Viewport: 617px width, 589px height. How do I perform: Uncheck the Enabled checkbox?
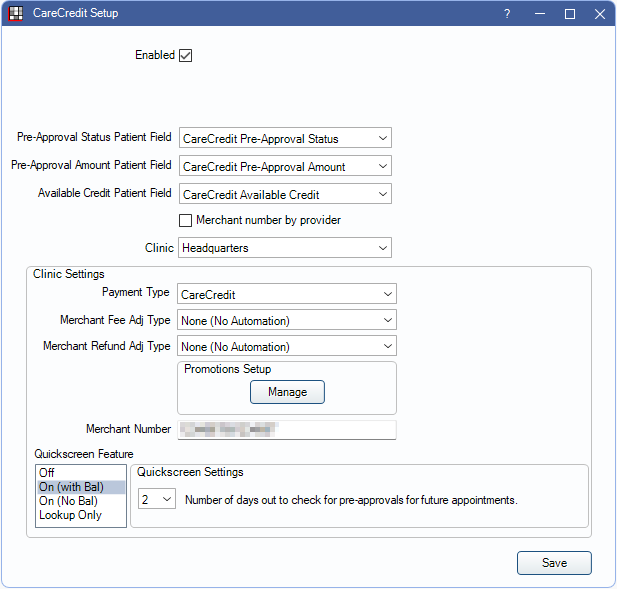[x=185, y=56]
